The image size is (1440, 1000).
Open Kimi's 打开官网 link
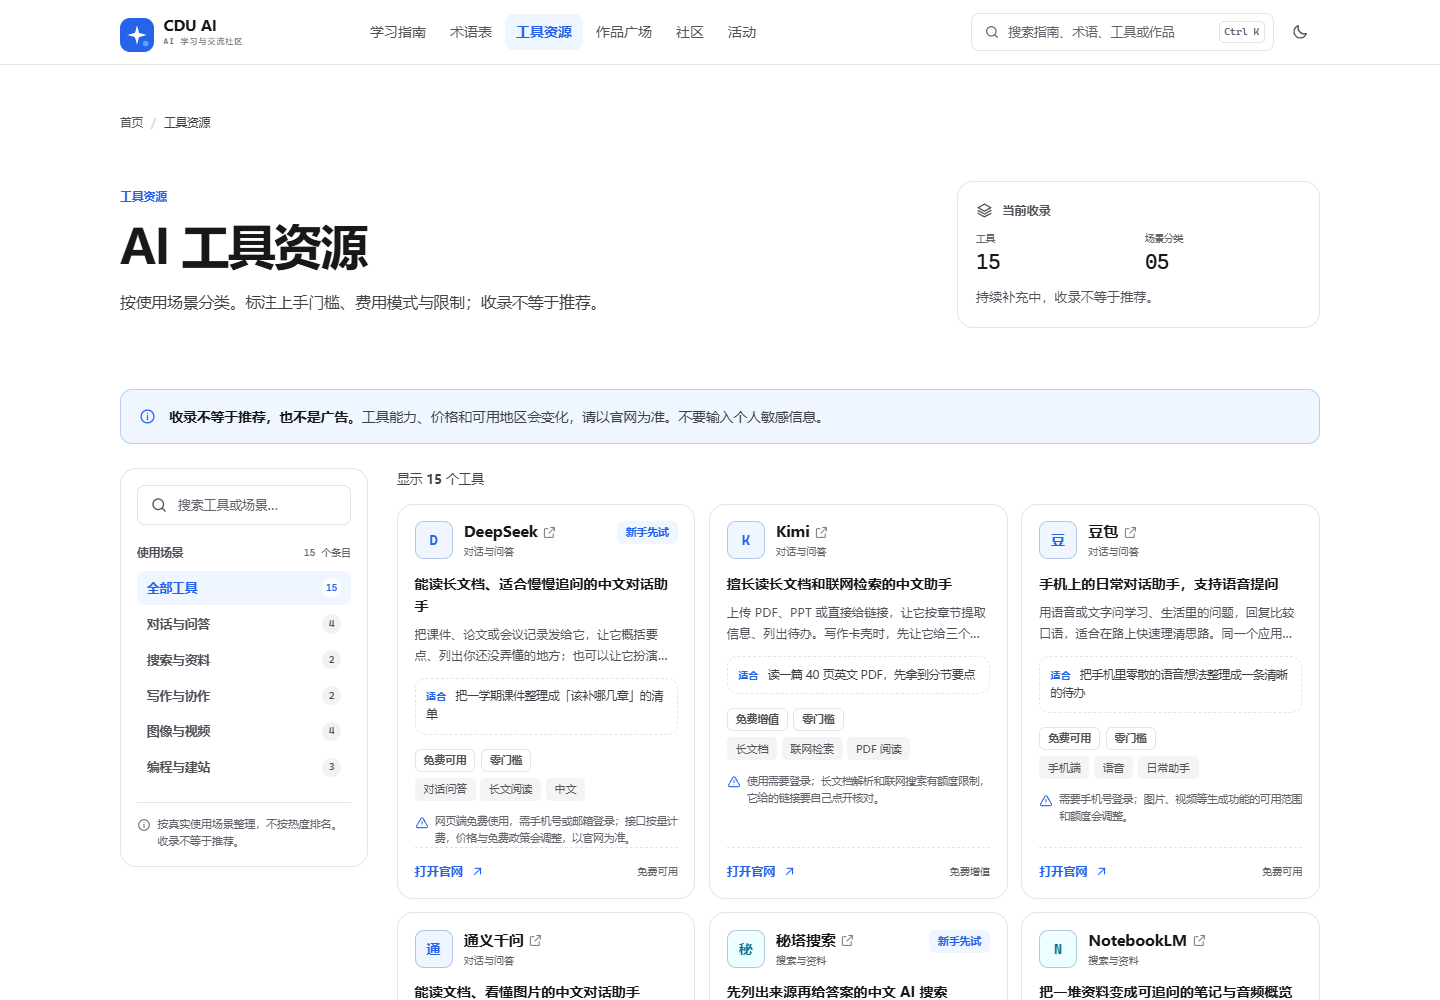(x=761, y=872)
